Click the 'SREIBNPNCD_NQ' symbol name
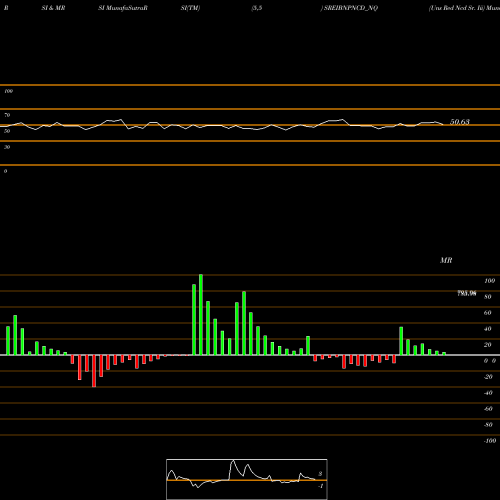500x500 pixels. [x=351, y=8]
